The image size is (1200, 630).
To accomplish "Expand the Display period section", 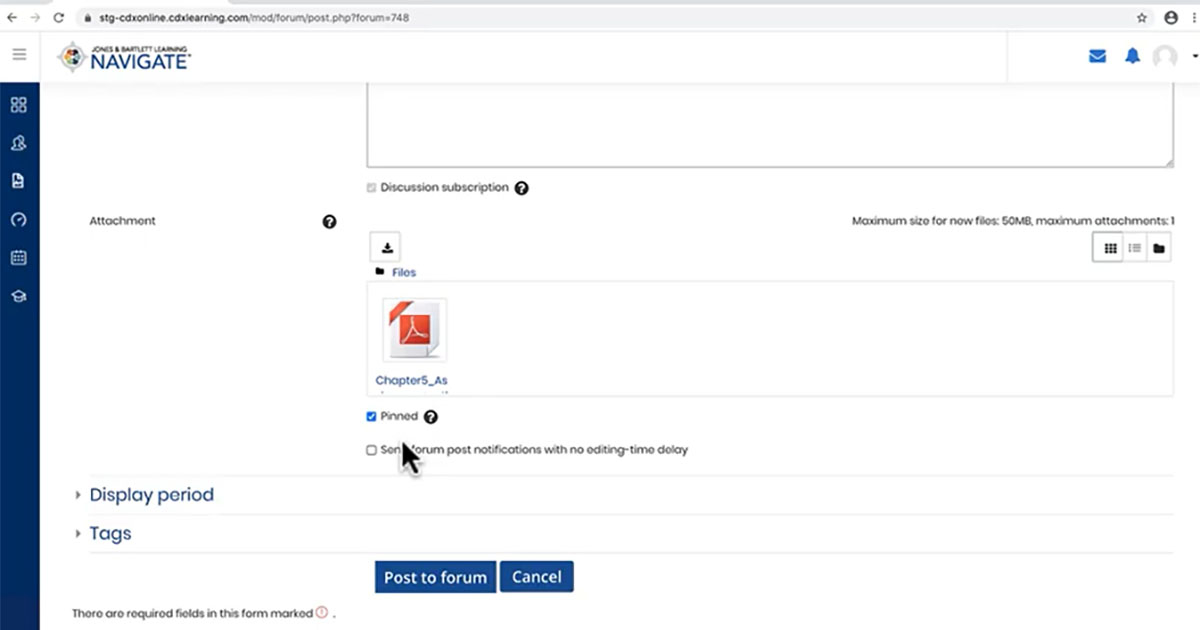I will tap(151, 495).
